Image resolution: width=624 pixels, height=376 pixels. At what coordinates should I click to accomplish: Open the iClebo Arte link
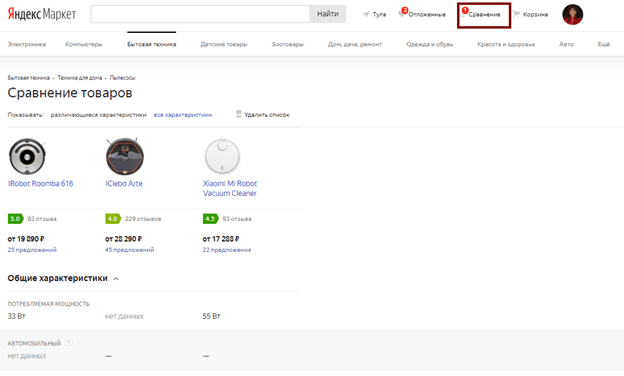click(124, 183)
